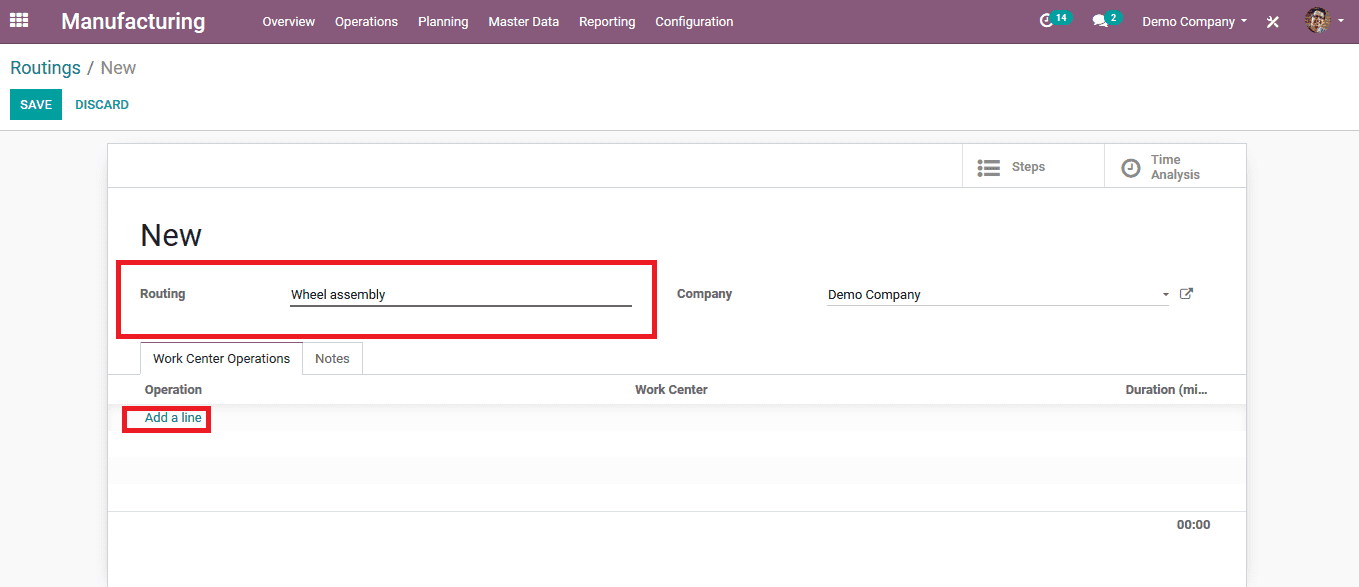Click the New breadcrumb text

tap(118, 68)
